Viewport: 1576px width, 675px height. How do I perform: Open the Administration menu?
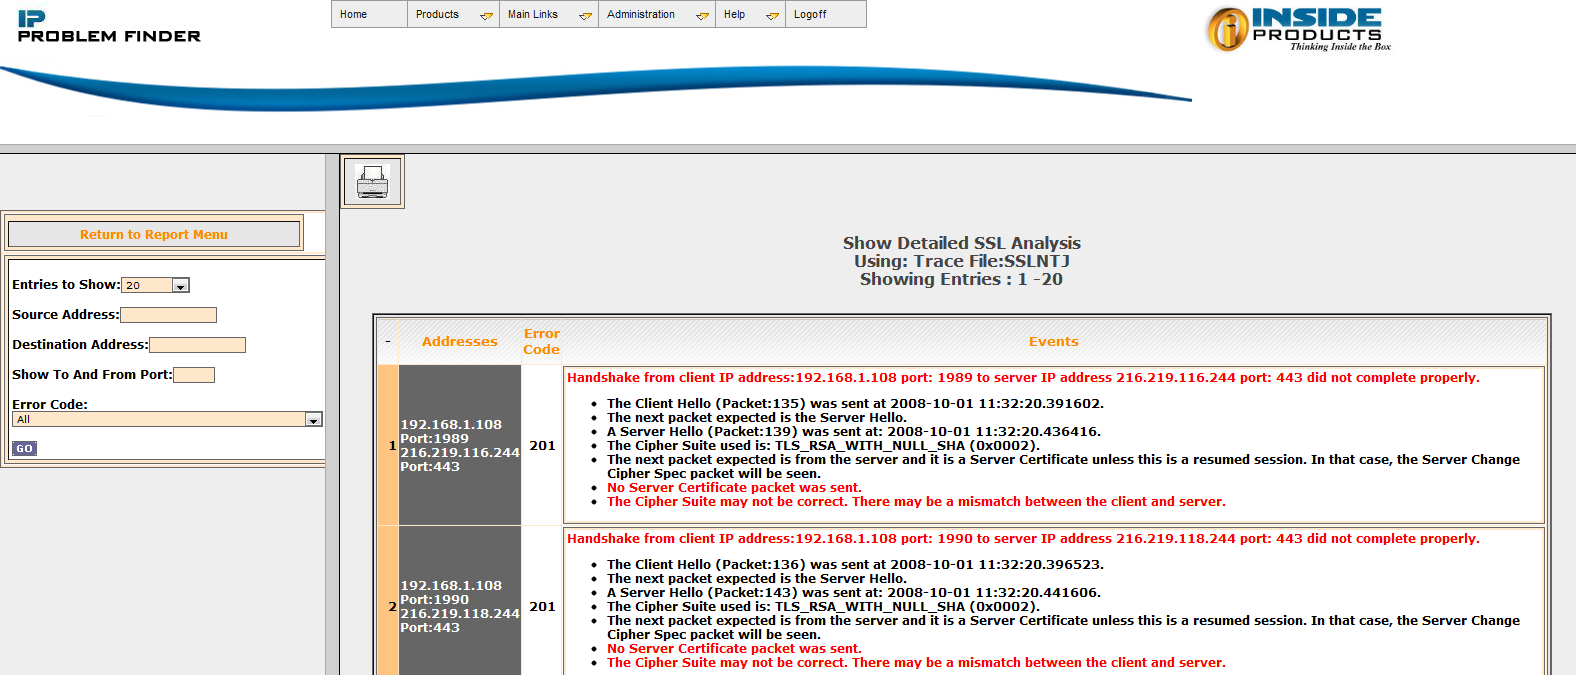(x=641, y=15)
